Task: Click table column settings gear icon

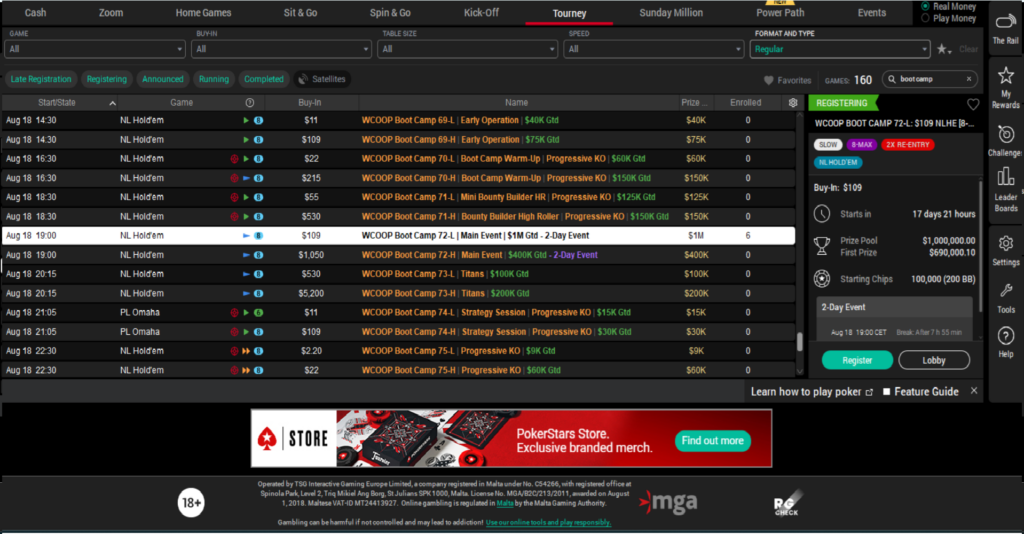Action: click(x=793, y=102)
